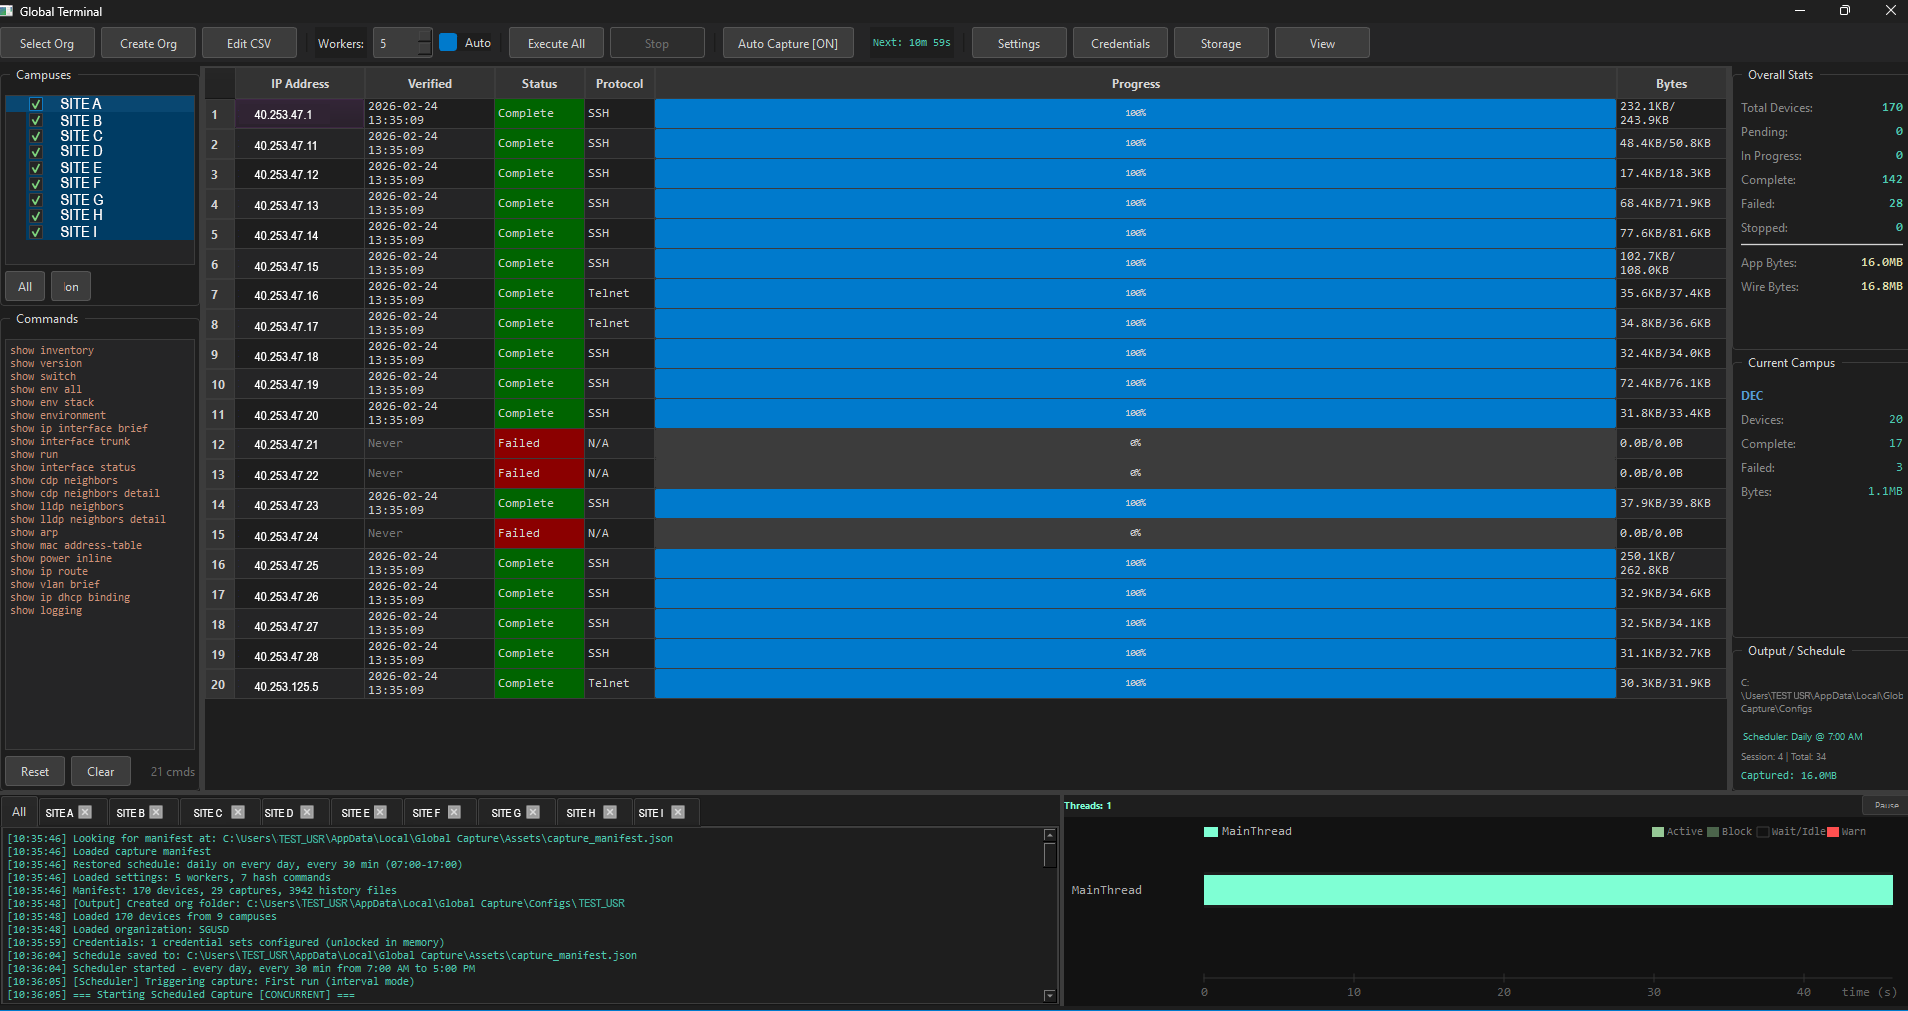Screen dimensions: 1908x1011
Task: Close the SITE I filter tab's X icon
Action: coord(678,812)
